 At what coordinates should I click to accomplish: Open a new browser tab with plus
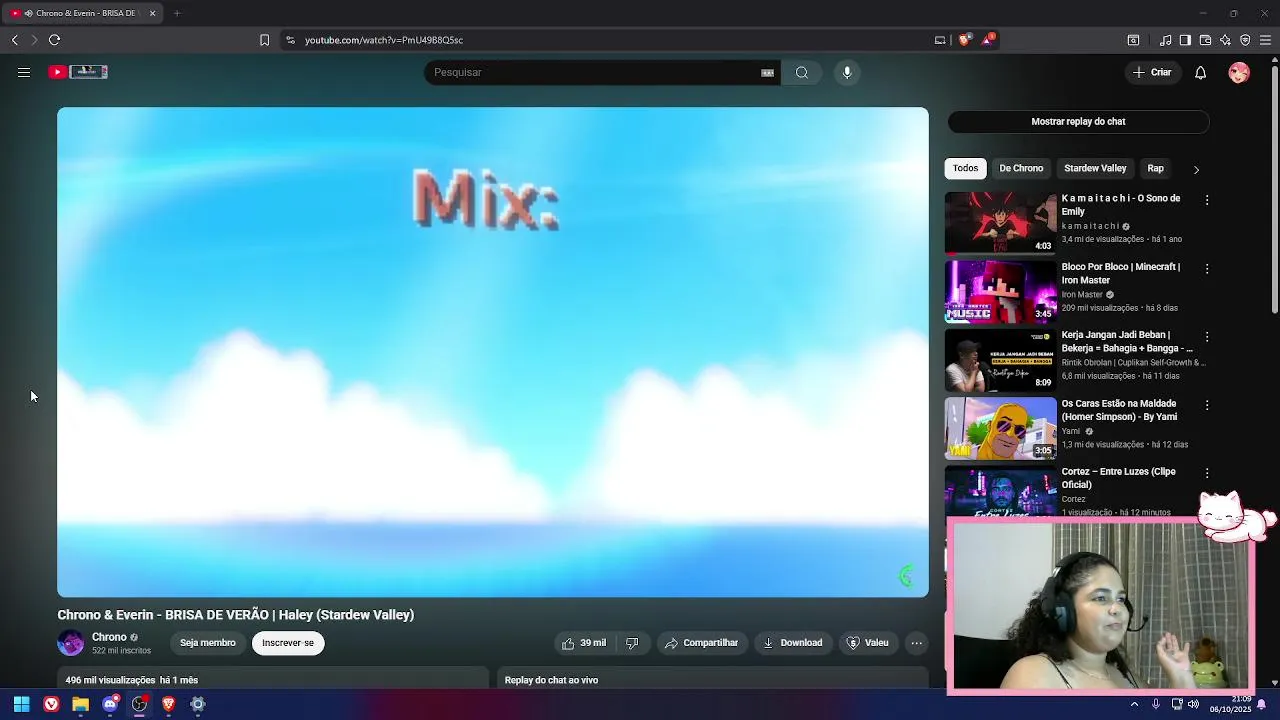tap(177, 13)
